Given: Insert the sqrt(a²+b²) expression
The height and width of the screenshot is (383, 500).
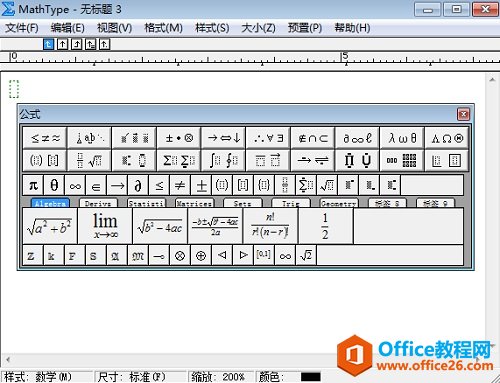Looking at the screenshot, I should pyautogui.click(x=50, y=226).
